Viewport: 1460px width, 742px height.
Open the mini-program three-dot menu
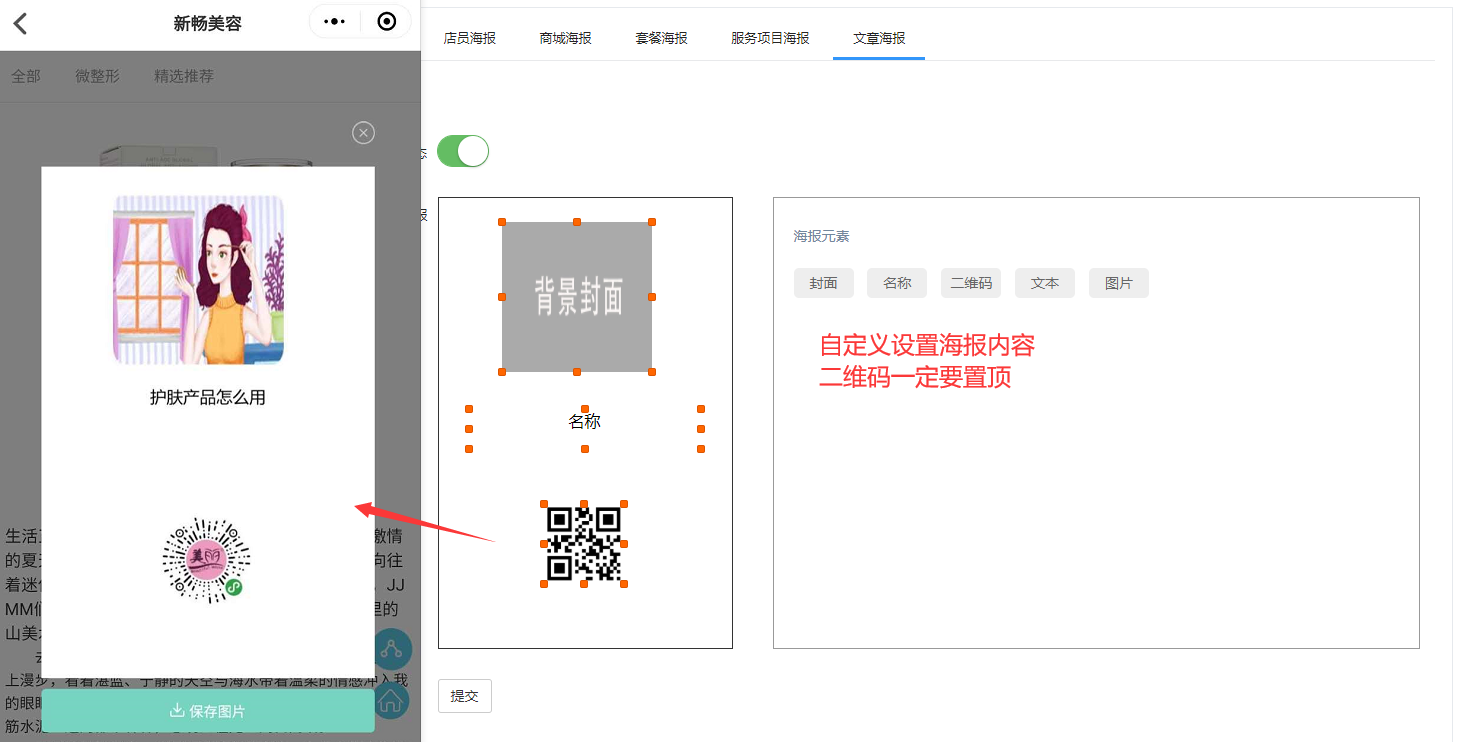[335, 22]
